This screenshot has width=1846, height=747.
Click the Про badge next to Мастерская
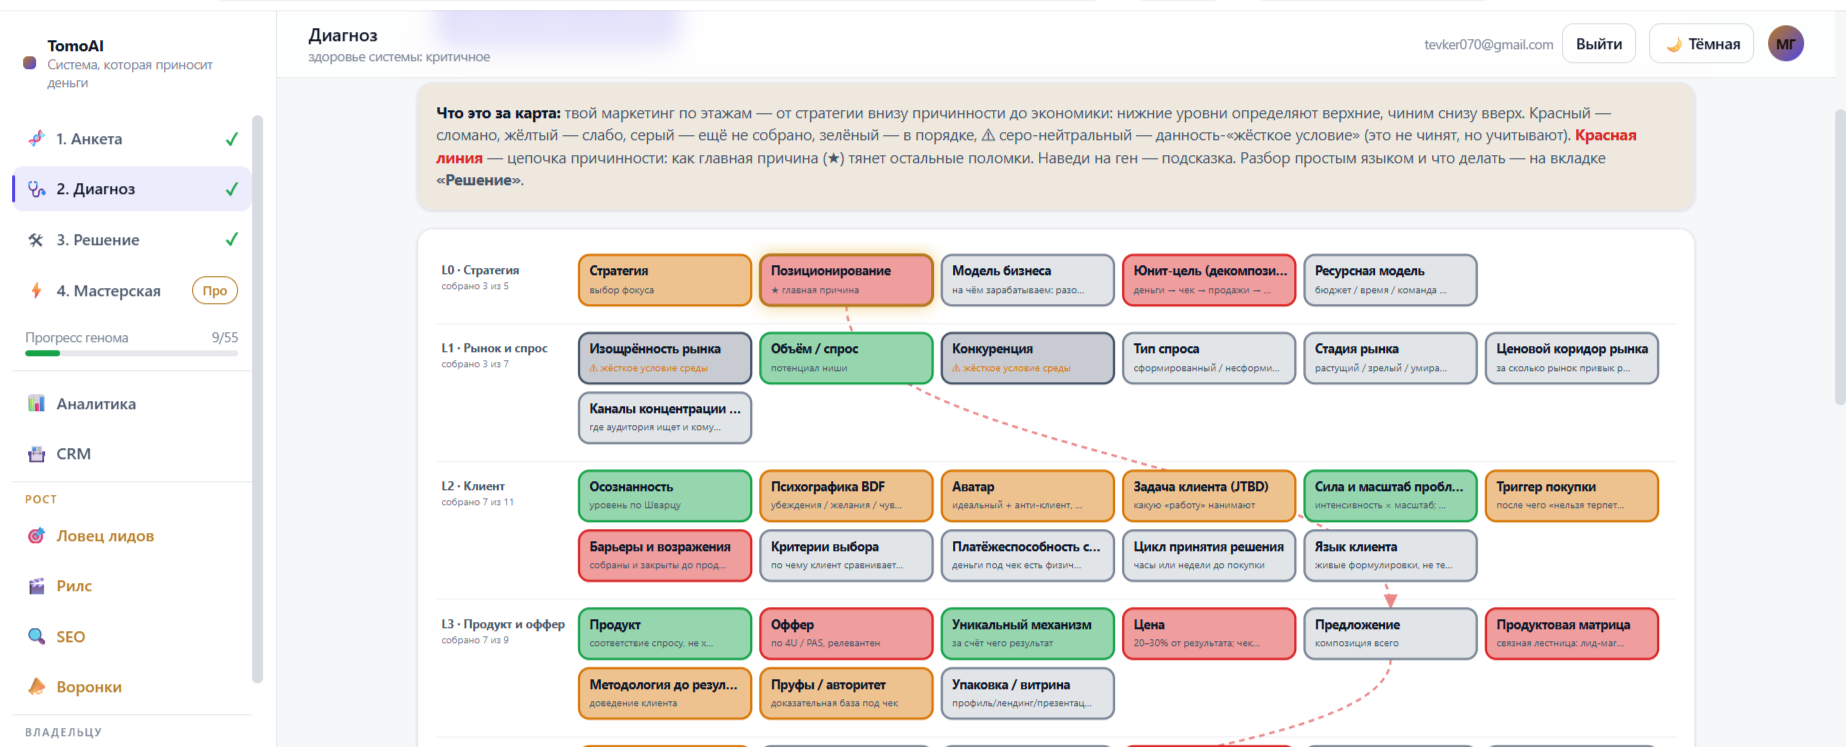click(215, 291)
